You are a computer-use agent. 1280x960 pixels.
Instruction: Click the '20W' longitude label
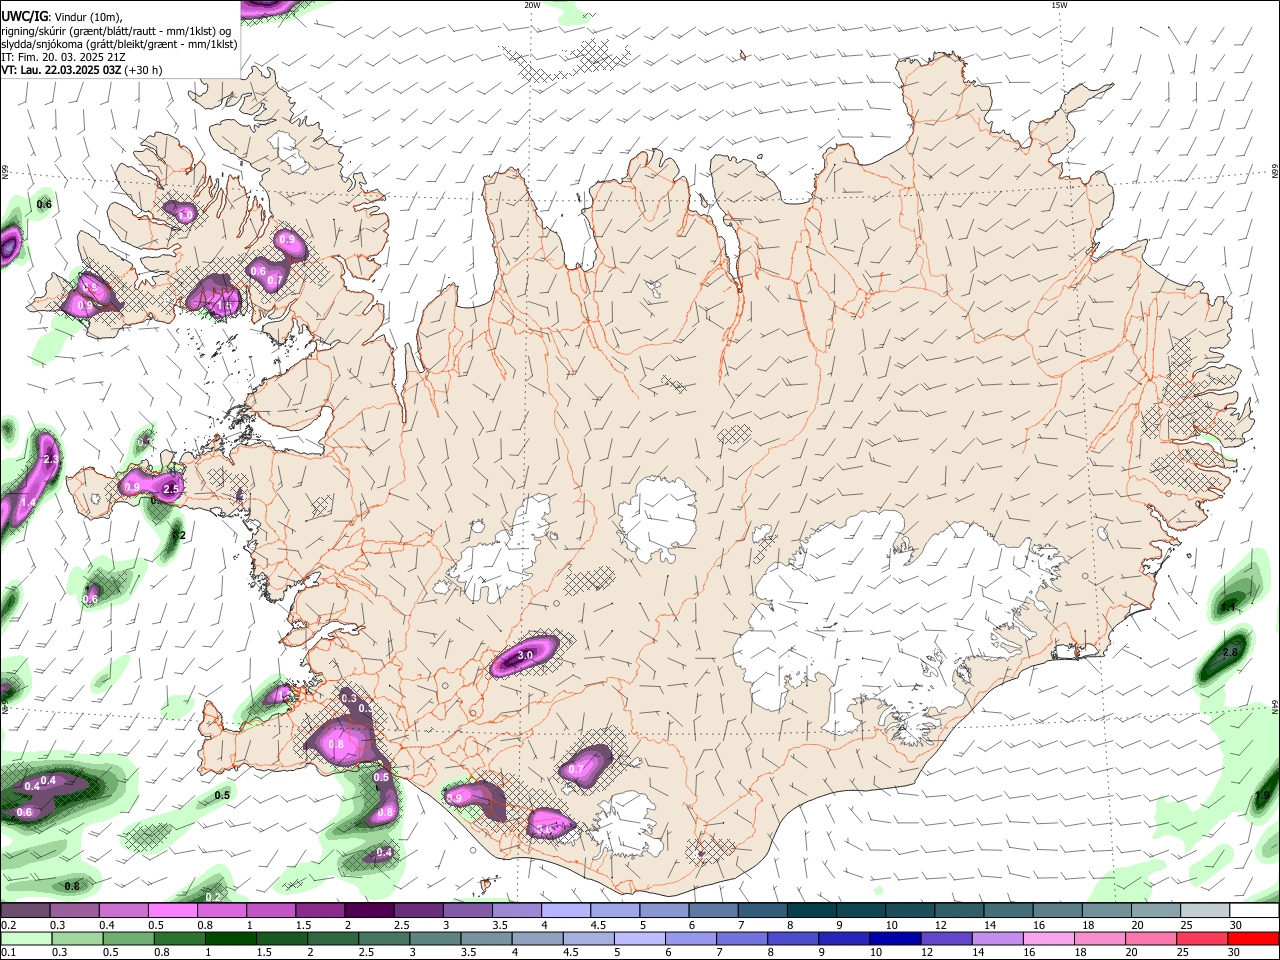tap(532, 5)
